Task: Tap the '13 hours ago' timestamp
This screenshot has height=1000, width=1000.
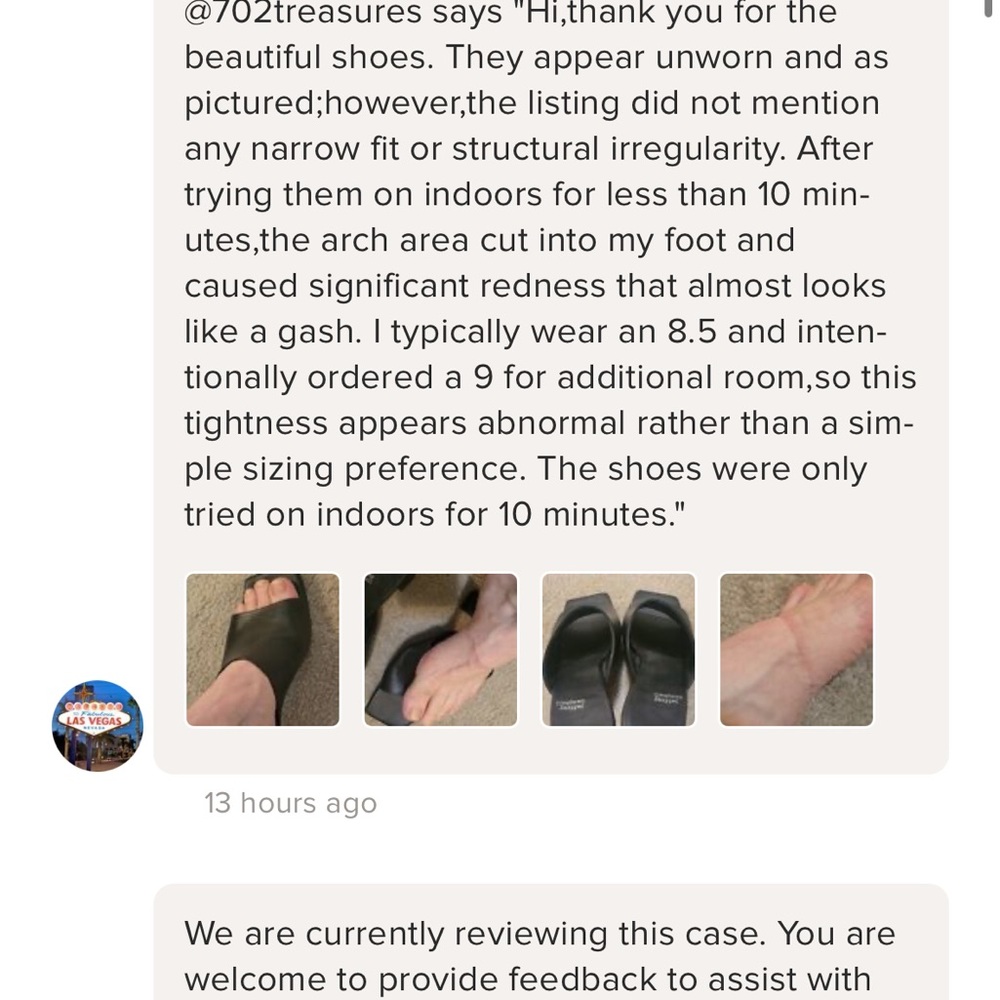Action: click(x=290, y=802)
